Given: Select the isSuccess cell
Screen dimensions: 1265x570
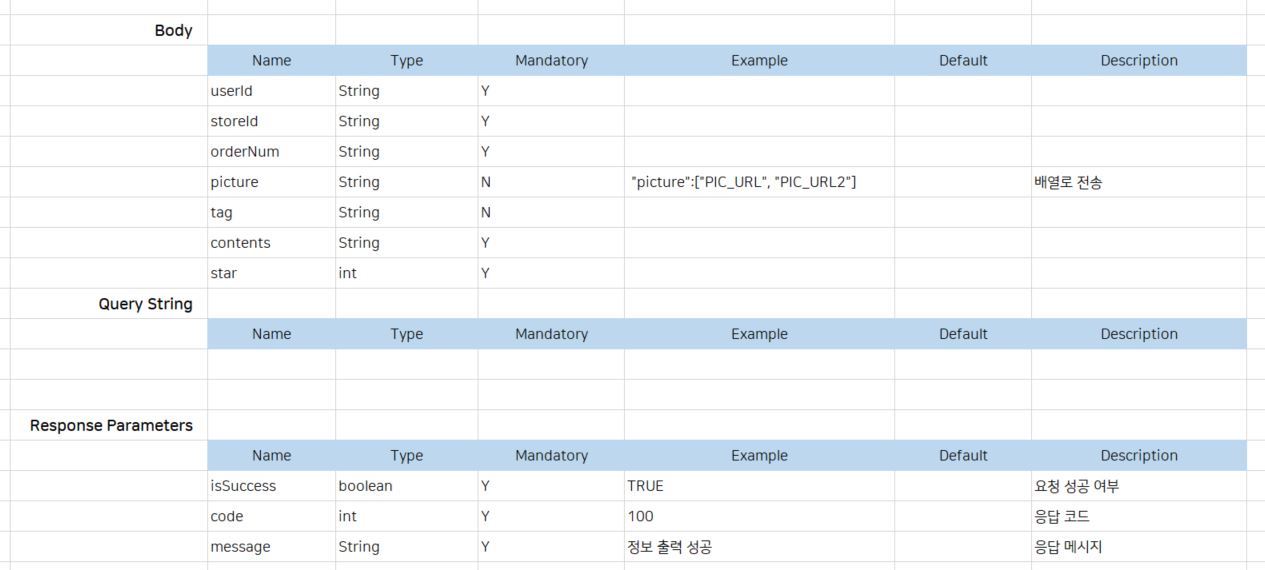Looking at the screenshot, I should pyautogui.click(x=243, y=486).
